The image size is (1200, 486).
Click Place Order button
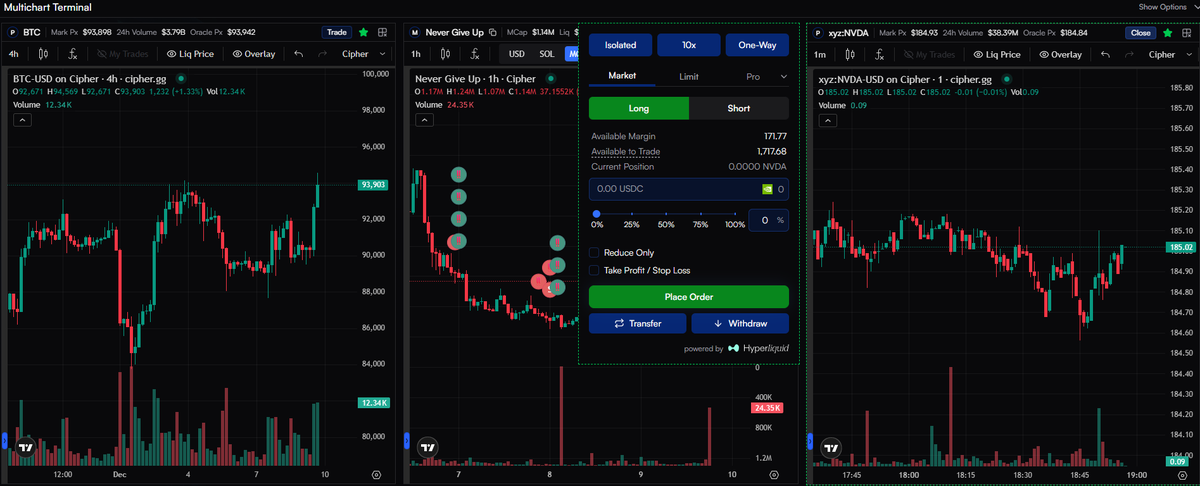pos(689,296)
